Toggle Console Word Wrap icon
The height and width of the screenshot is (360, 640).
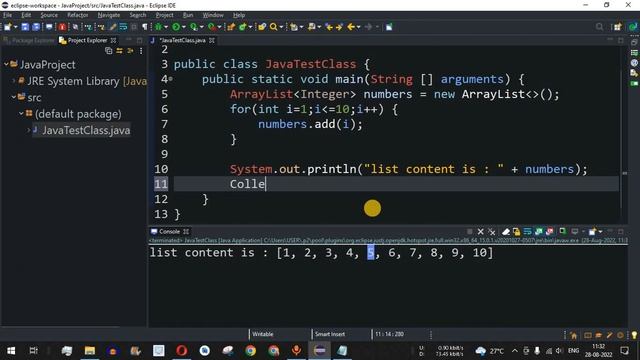click(527, 232)
